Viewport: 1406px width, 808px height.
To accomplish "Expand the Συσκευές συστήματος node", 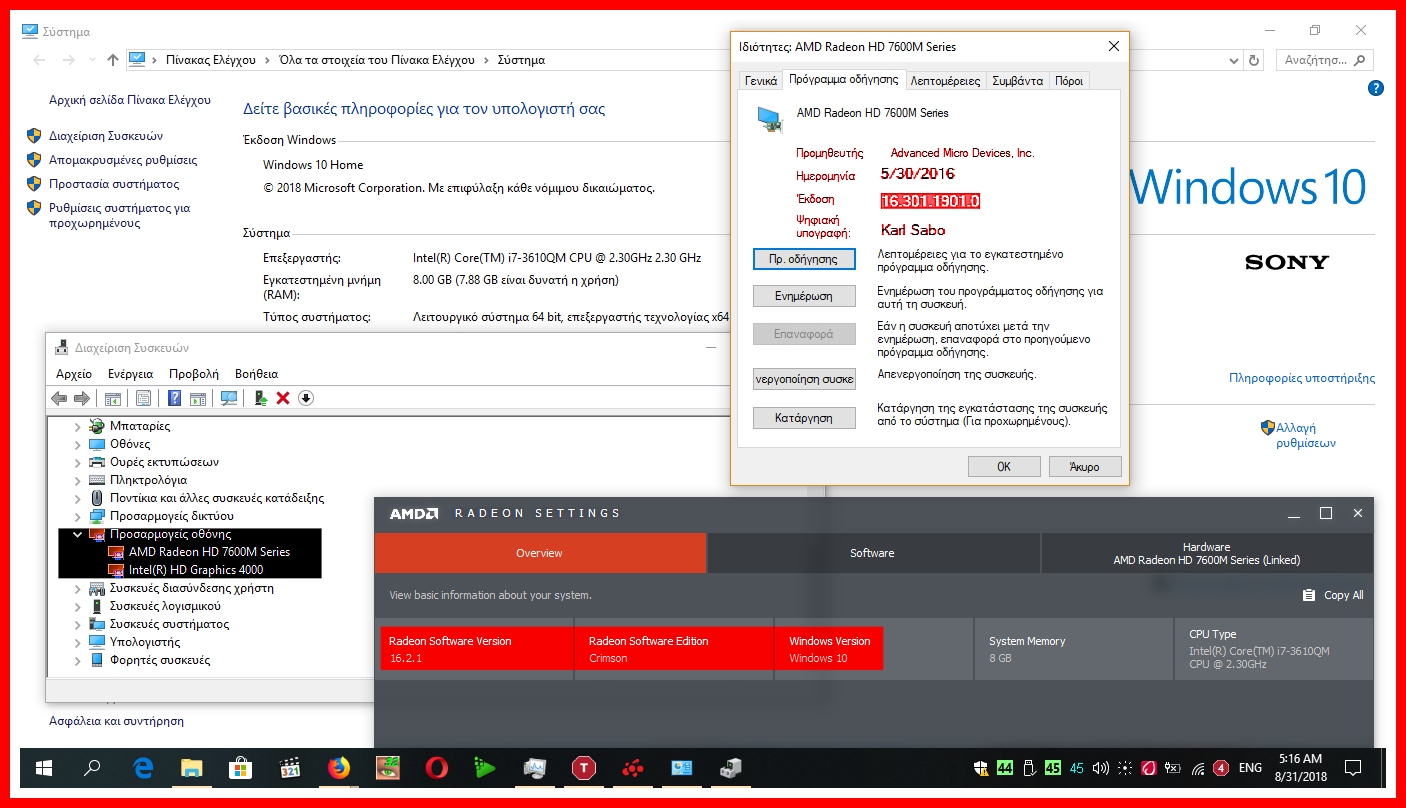I will pyautogui.click(x=78, y=624).
